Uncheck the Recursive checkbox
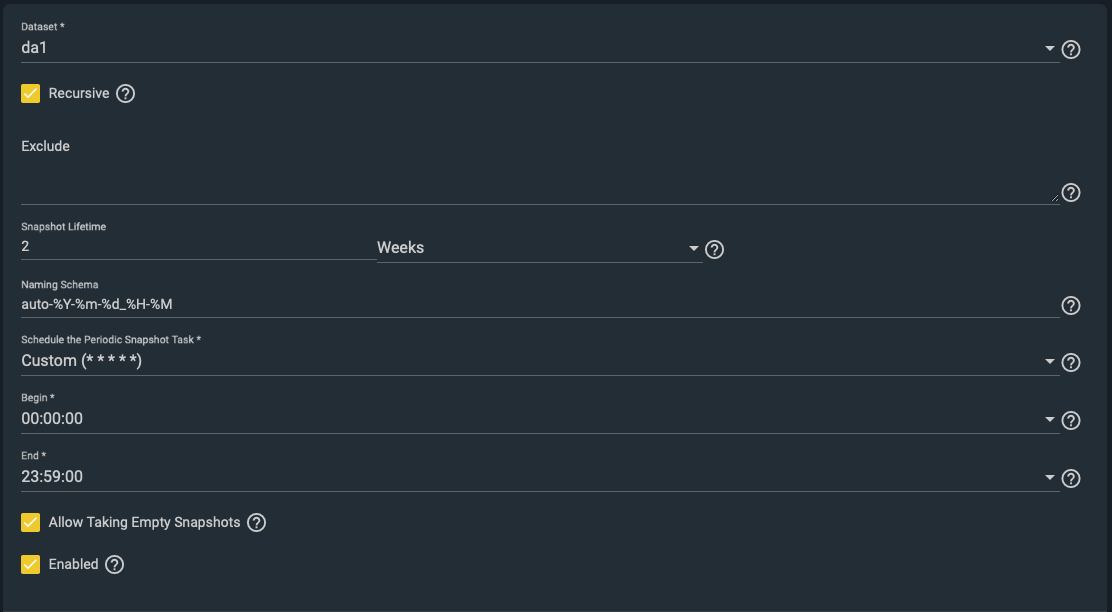The image size is (1112, 612). pos(31,94)
